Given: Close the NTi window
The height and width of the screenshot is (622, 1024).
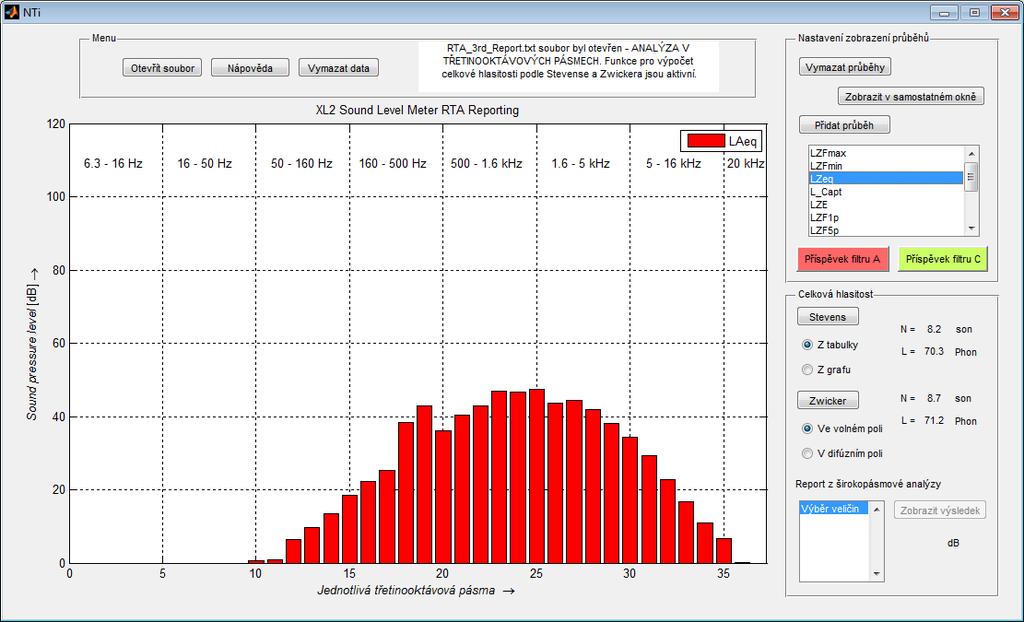Looking at the screenshot, I should (x=1004, y=12).
